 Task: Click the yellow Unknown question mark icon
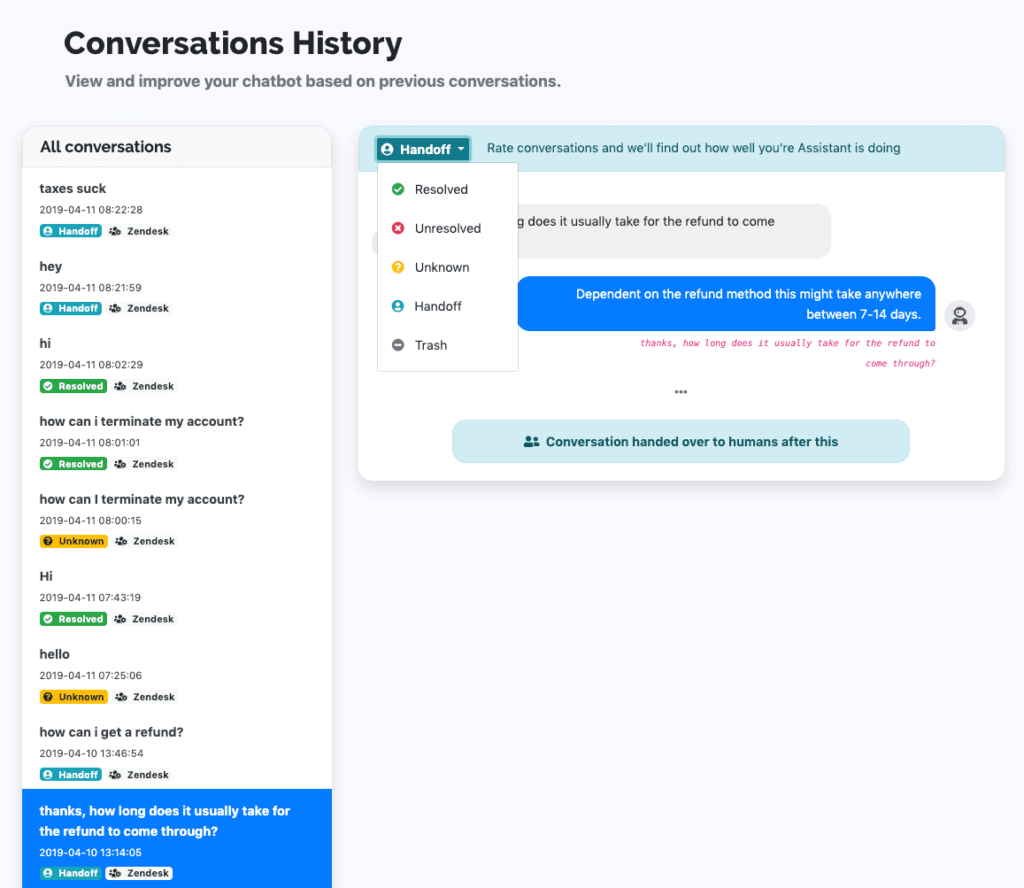pyautogui.click(x=397, y=267)
